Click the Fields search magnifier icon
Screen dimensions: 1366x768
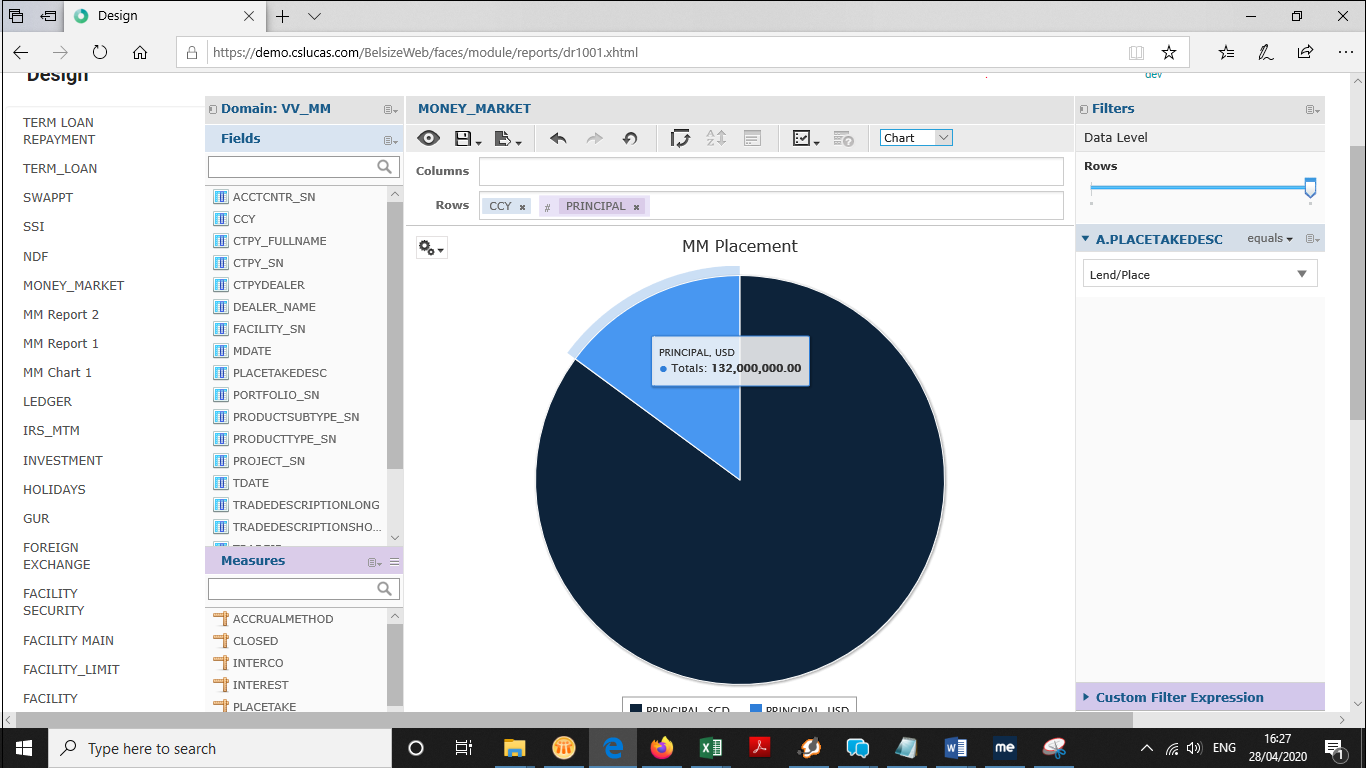click(385, 167)
